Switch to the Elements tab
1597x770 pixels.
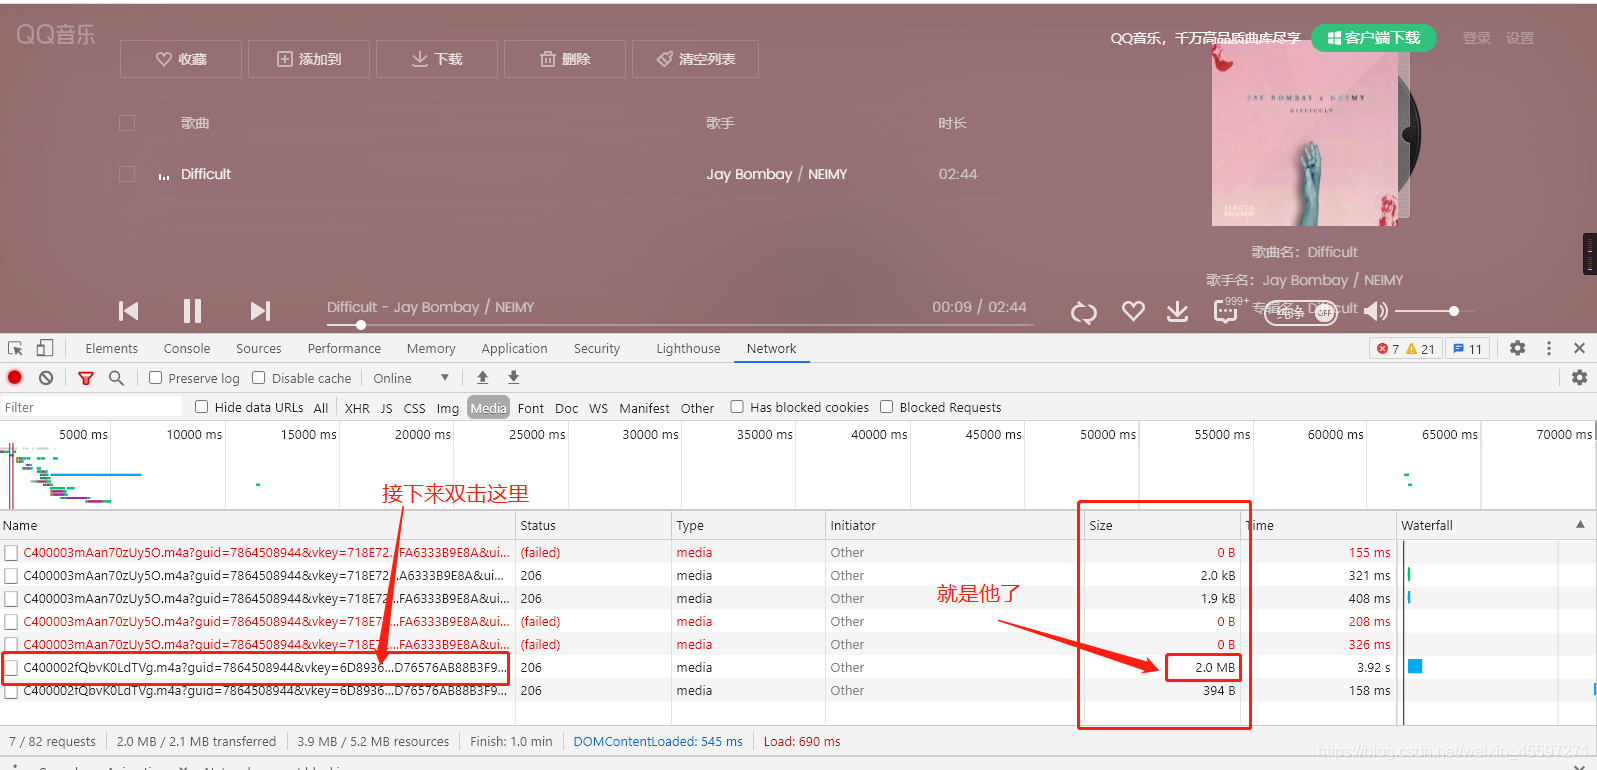click(x=112, y=348)
